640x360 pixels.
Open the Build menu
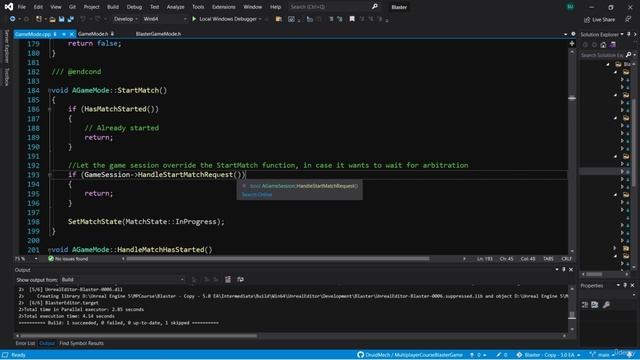tap(113, 7)
